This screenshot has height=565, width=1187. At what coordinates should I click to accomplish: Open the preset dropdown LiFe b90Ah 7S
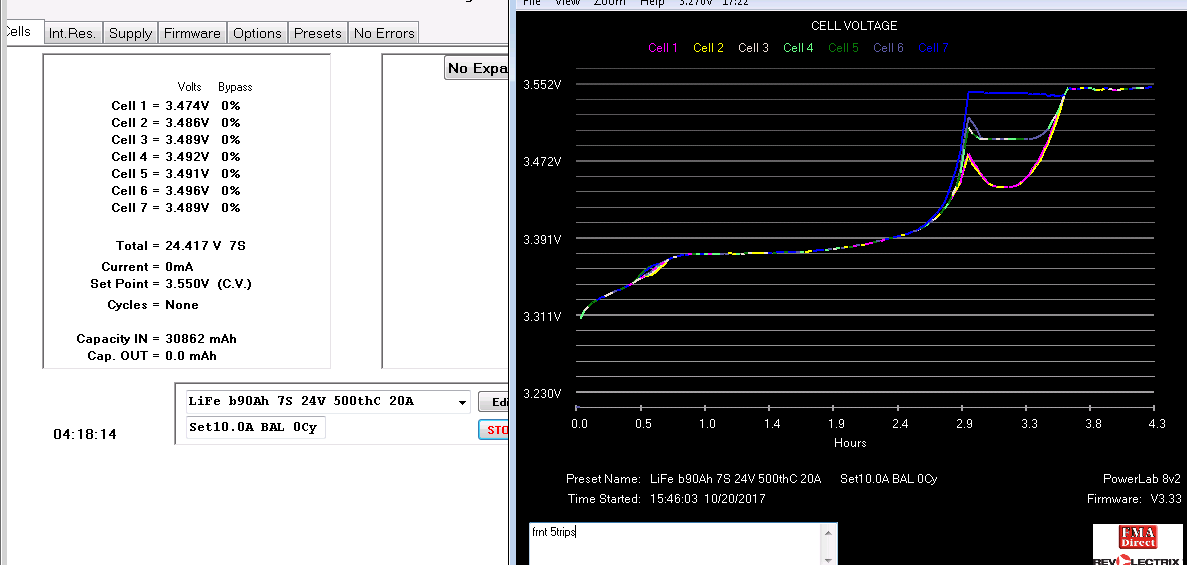[461, 402]
